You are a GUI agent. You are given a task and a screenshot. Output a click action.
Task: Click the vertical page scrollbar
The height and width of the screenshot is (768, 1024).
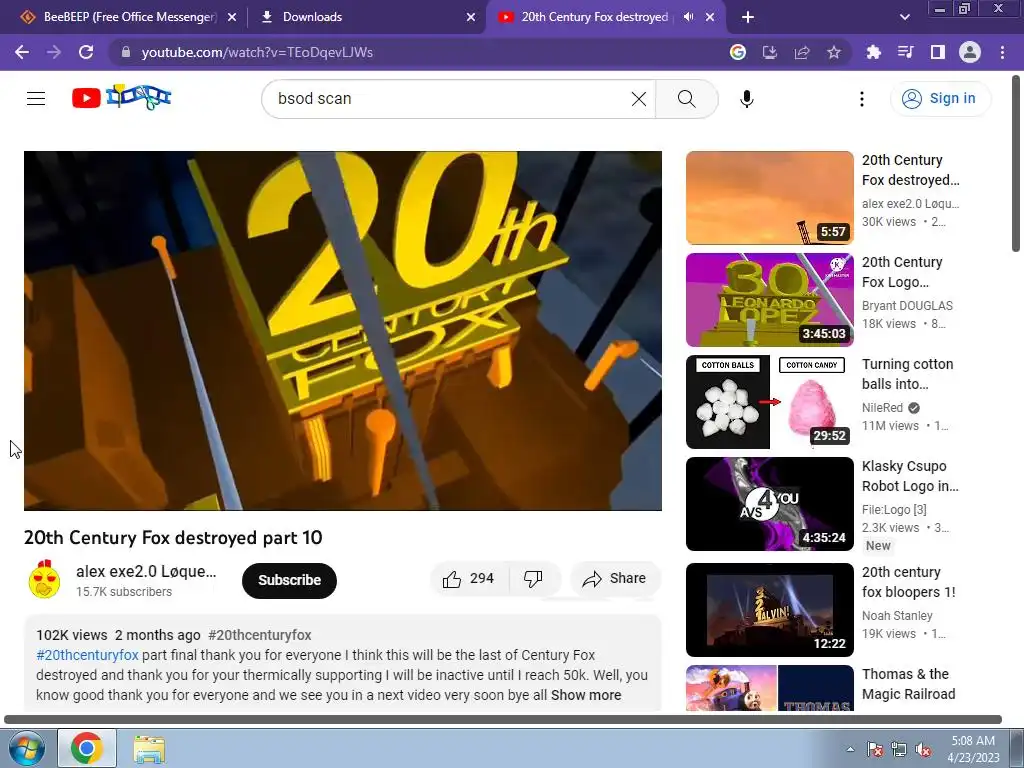(x=1016, y=163)
